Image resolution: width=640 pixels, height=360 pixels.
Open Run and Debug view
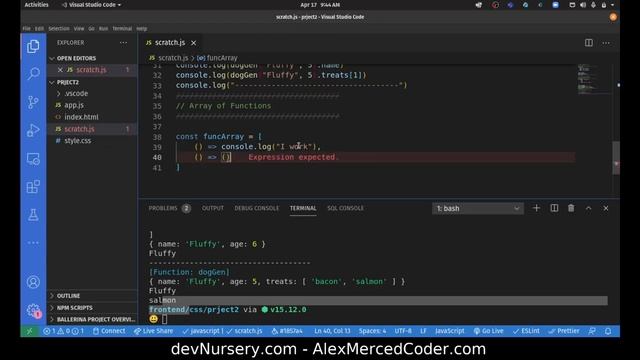point(33,130)
